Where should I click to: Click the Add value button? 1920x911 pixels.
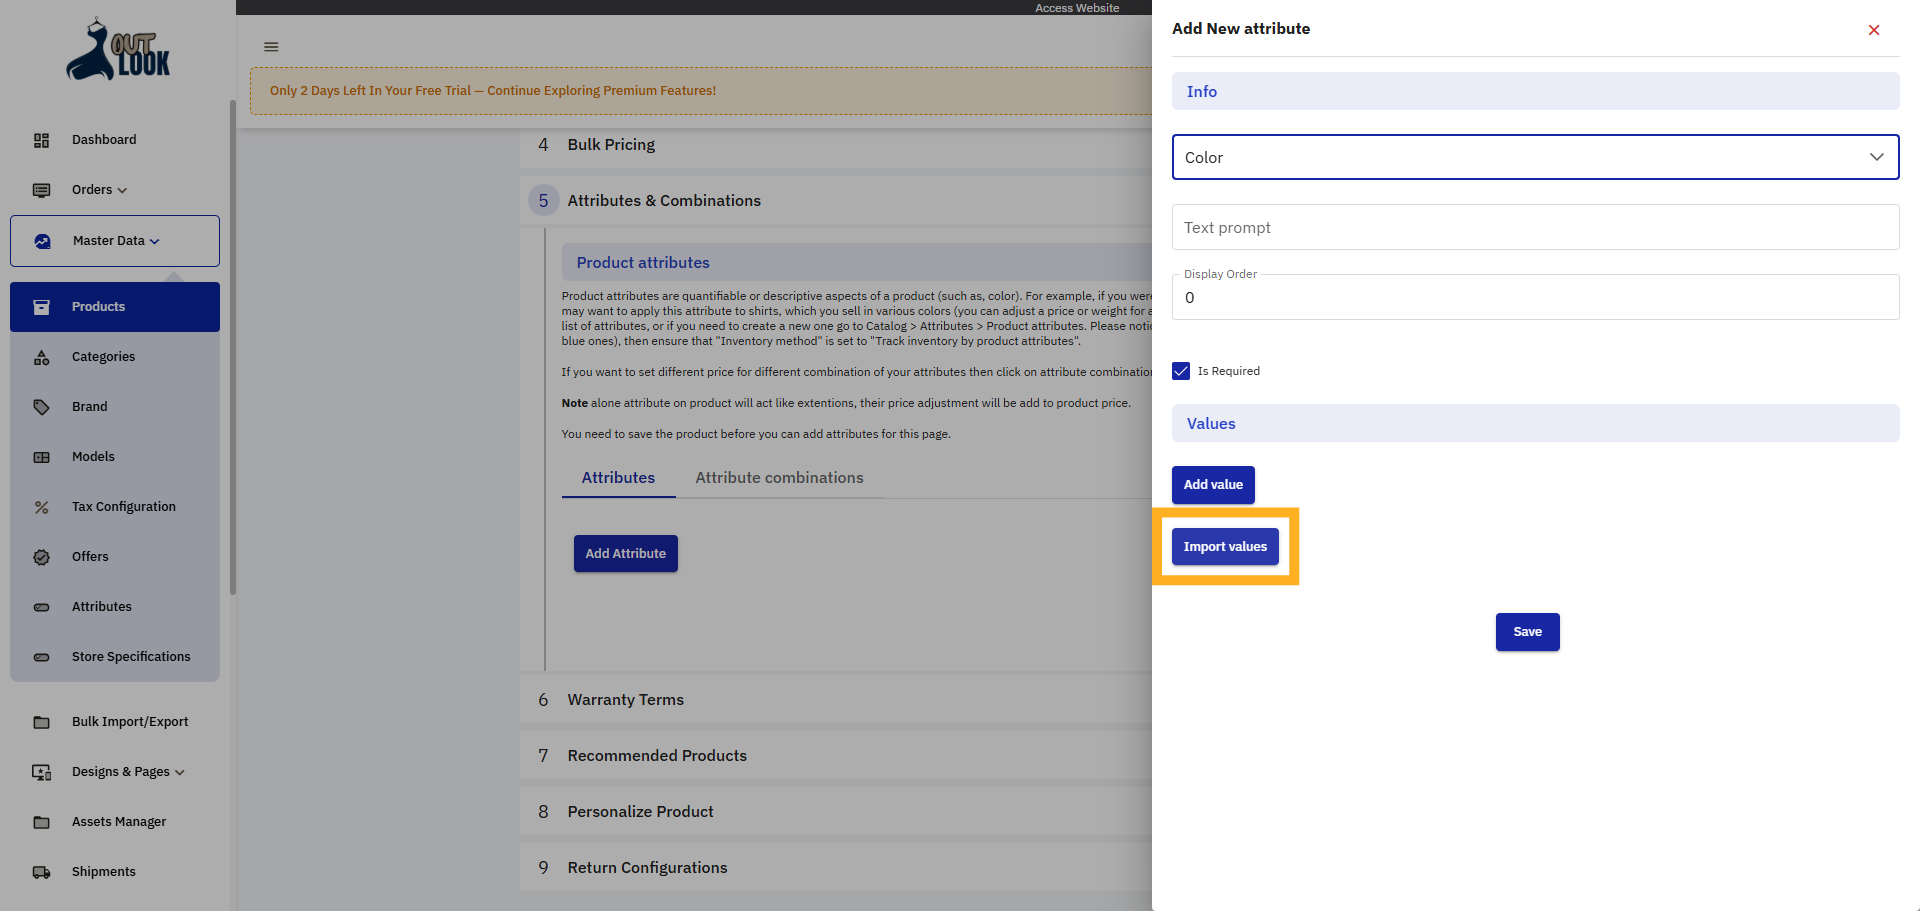[x=1213, y=485]
